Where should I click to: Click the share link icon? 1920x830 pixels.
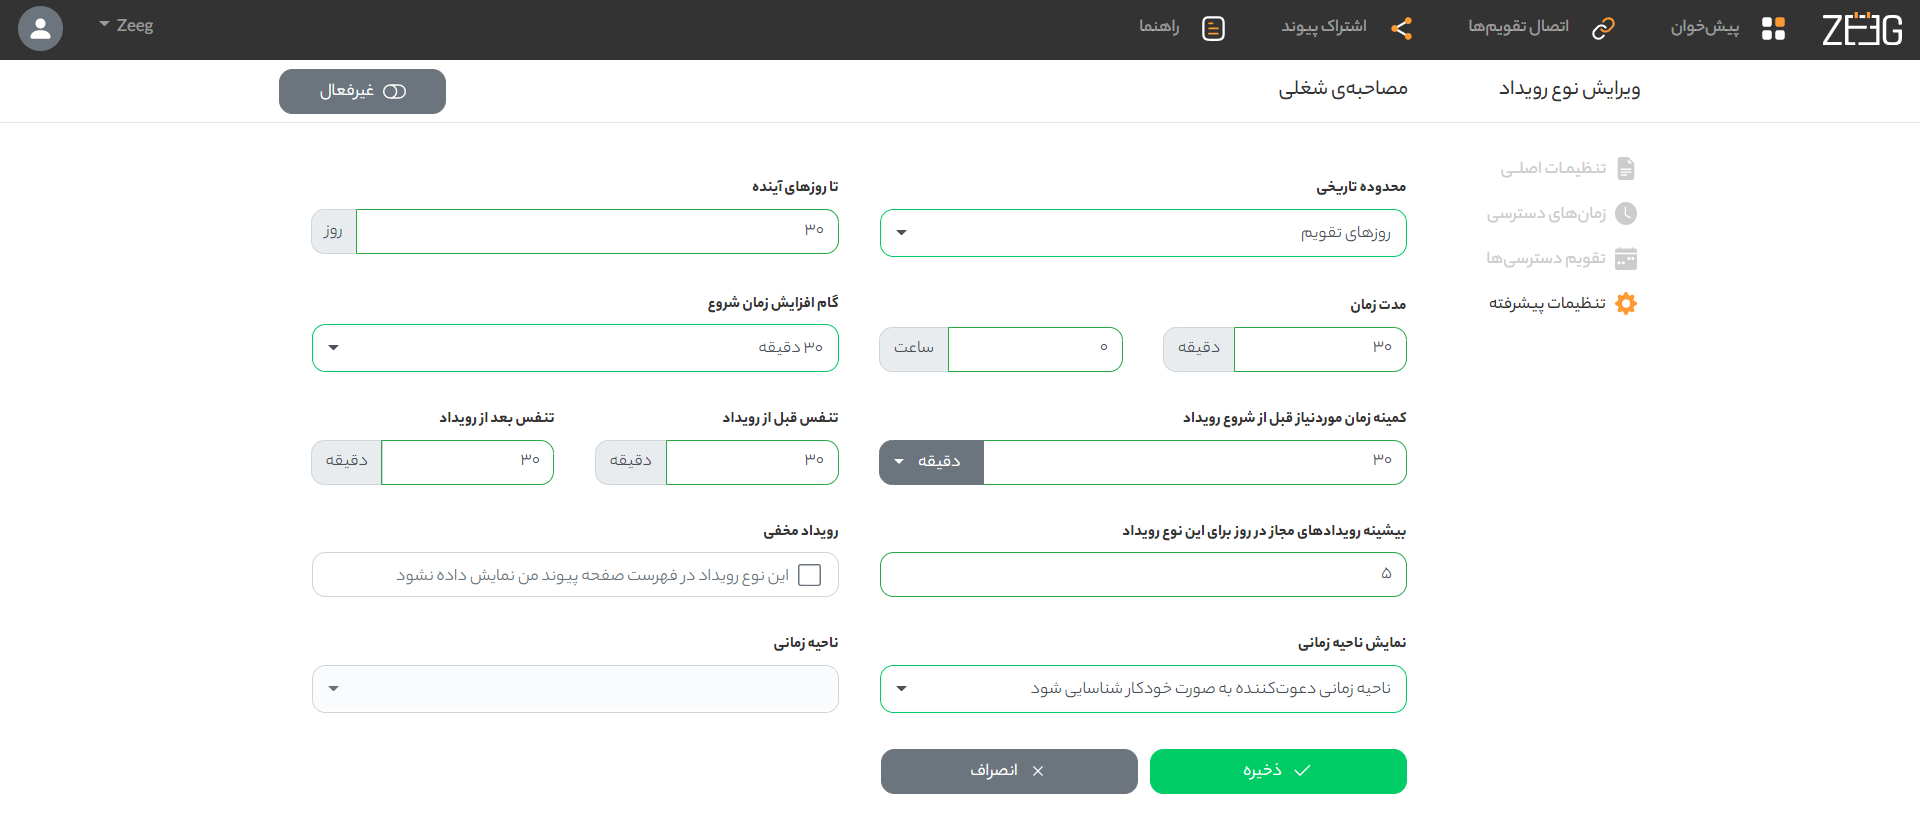1402,29
